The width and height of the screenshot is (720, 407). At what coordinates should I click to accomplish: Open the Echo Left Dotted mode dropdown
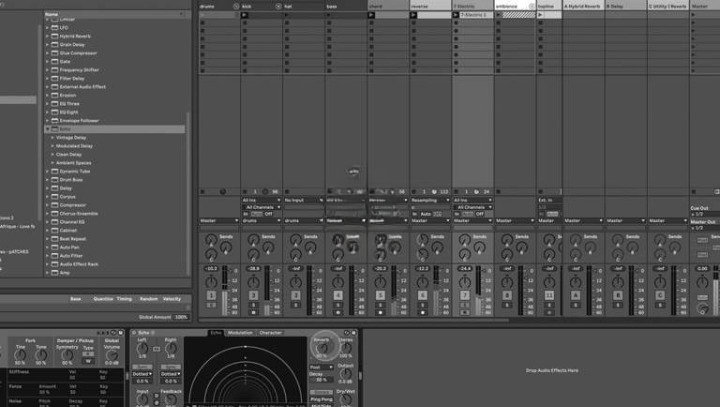(x=142, y=374)
